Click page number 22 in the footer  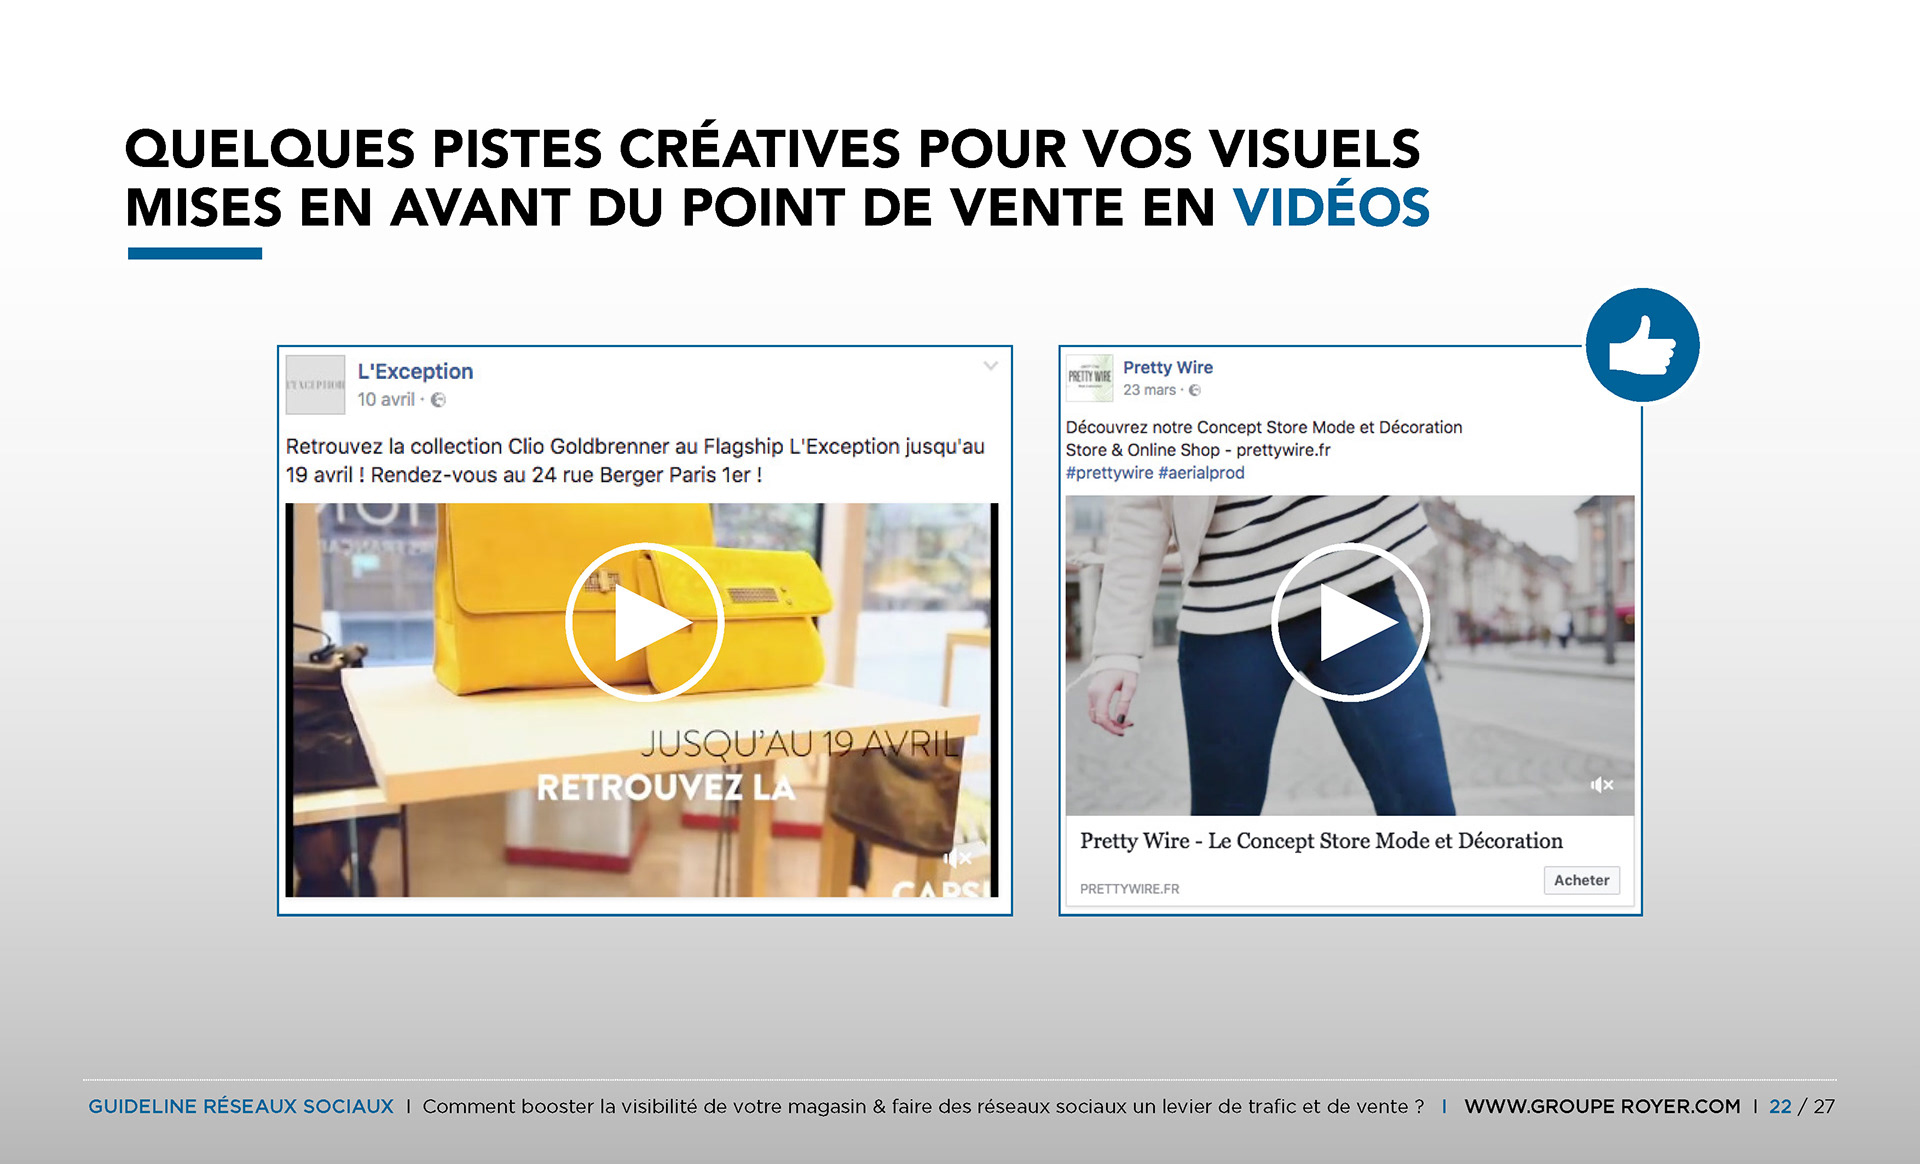[1780, 1106]
